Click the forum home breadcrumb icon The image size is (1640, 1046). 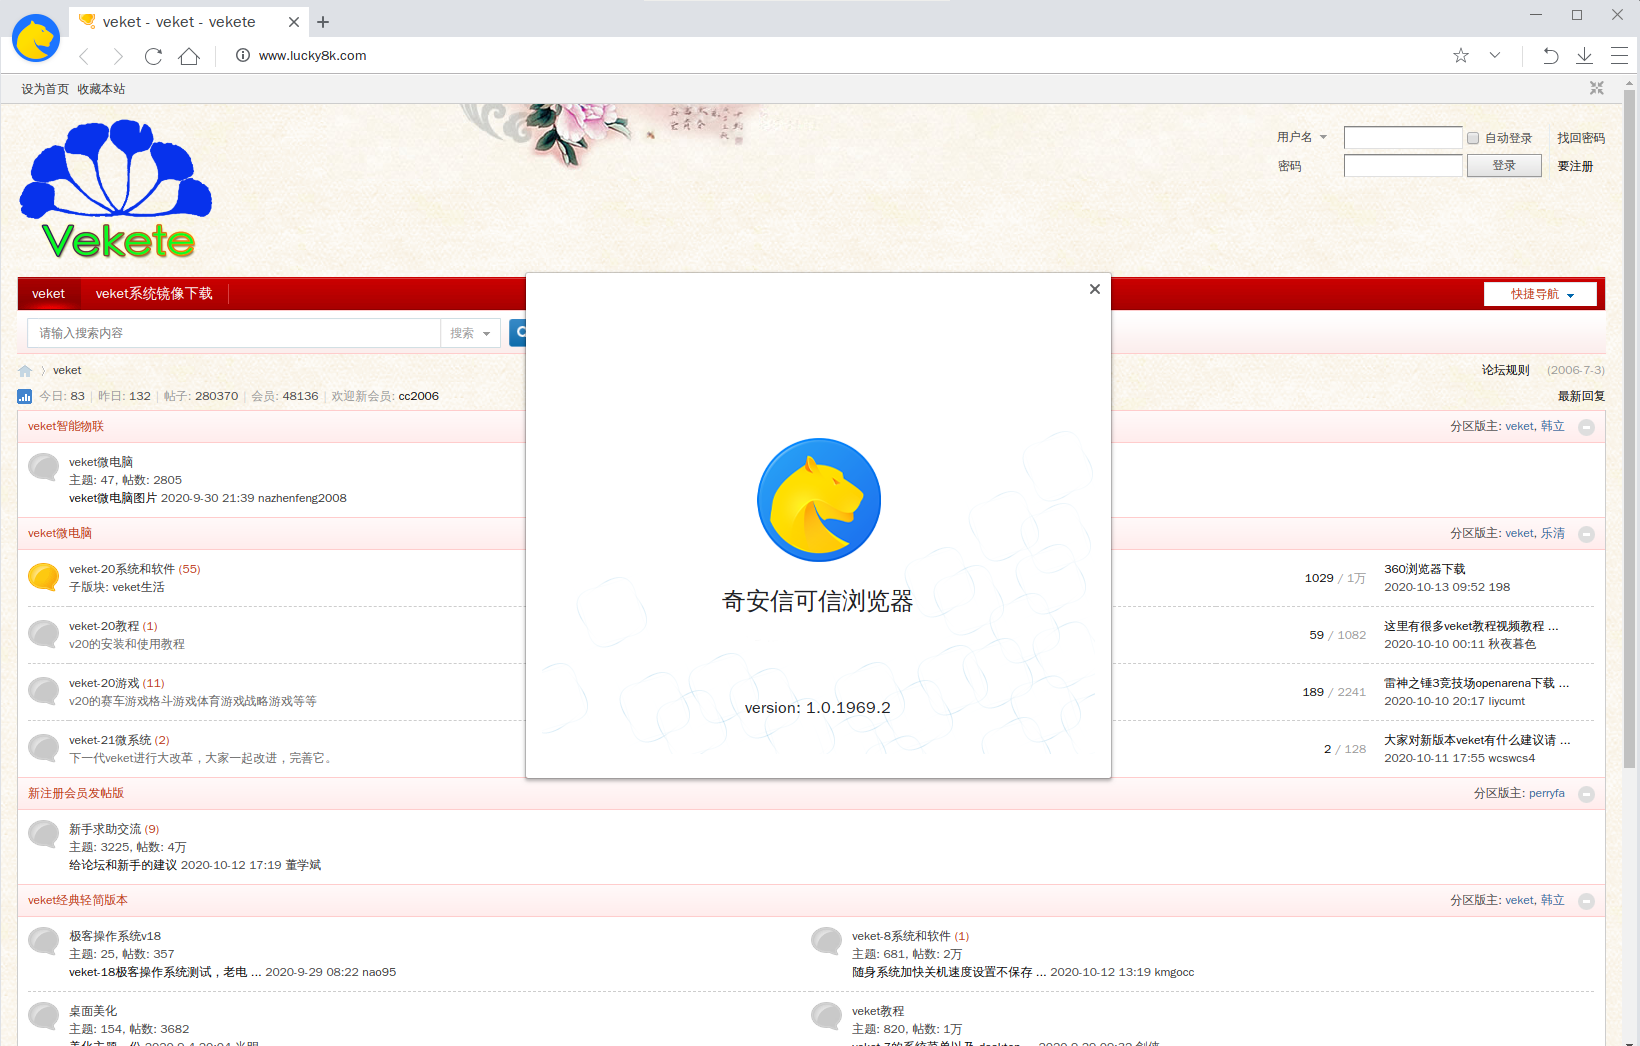[x=25, y=371]
